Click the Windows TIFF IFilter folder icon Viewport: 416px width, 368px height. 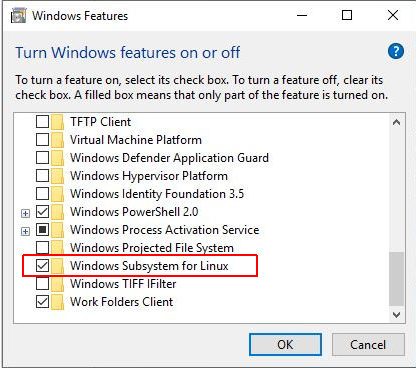click(x=58, y=284)
